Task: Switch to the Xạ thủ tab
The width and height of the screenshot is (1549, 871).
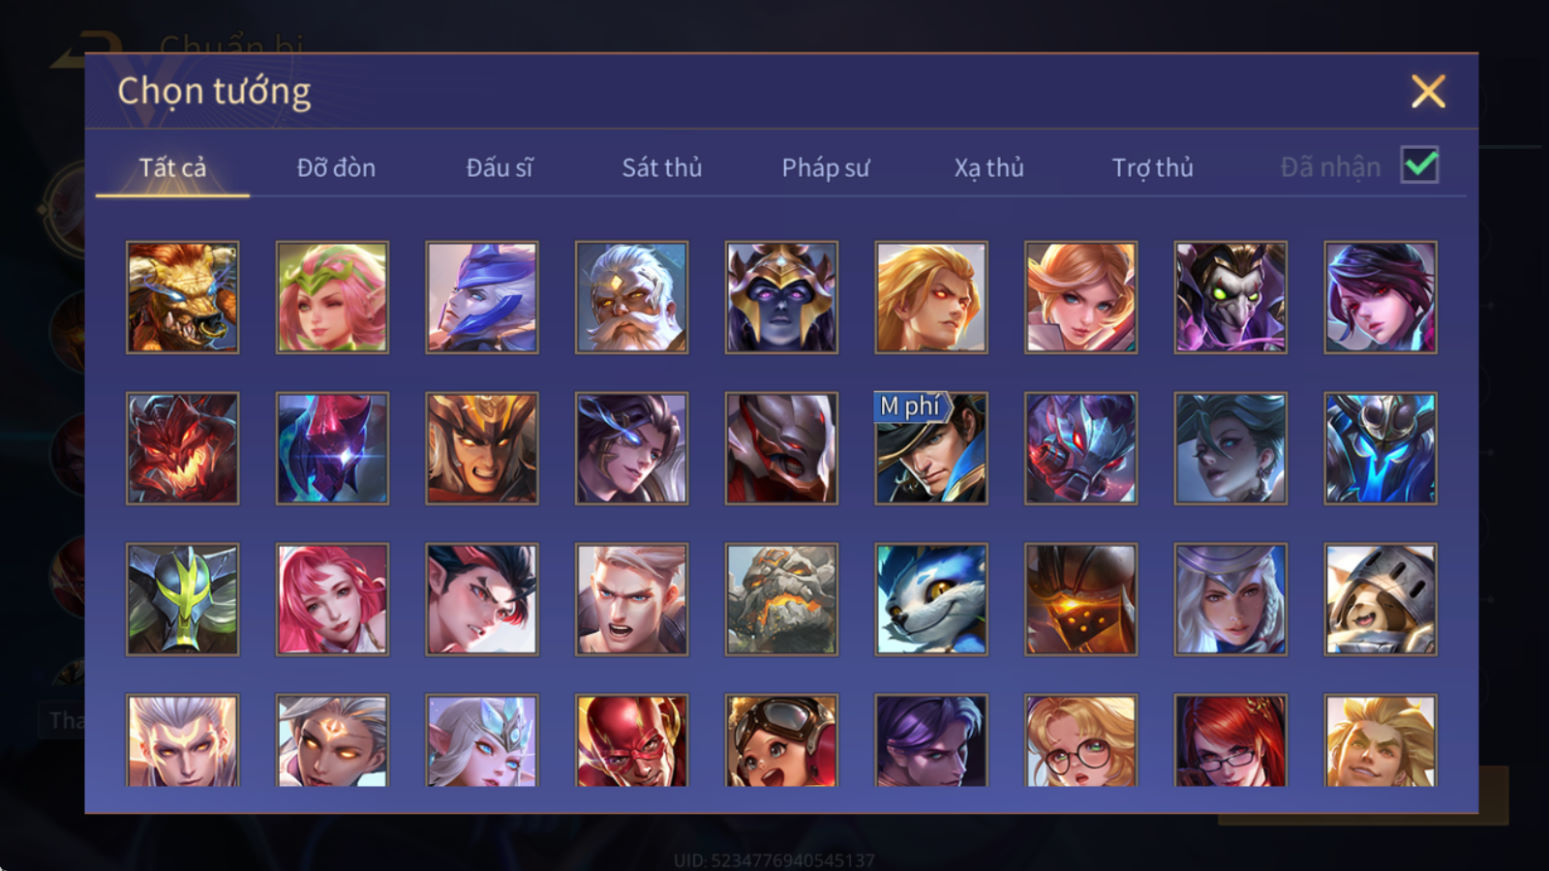Action: 989,167
